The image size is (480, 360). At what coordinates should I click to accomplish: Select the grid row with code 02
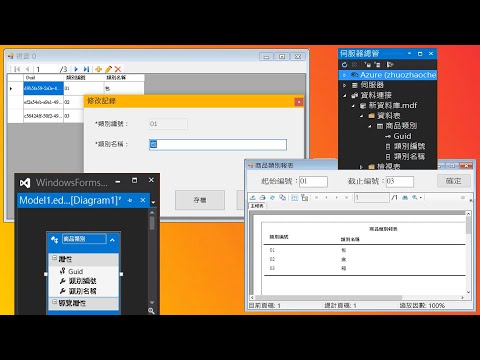pyautogui.click(x=46, y=102)
